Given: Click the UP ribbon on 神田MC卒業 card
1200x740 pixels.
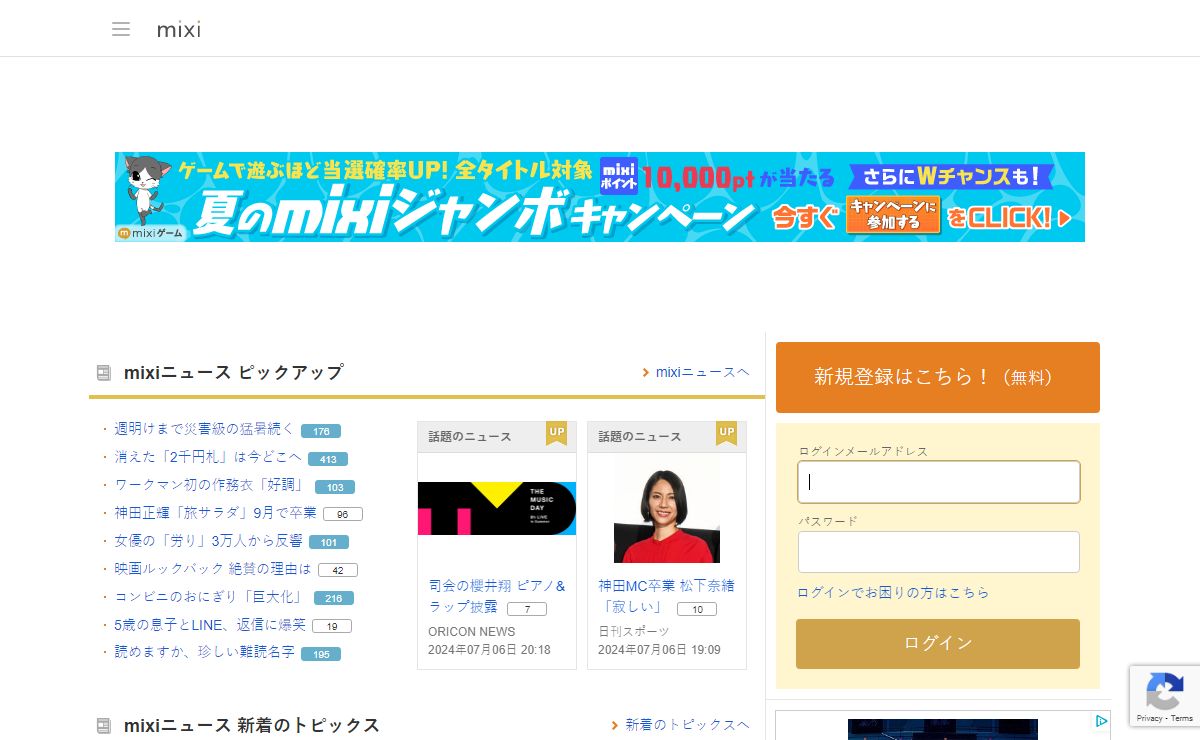Looking at the screenshot, I should click(x=727, y=433).
